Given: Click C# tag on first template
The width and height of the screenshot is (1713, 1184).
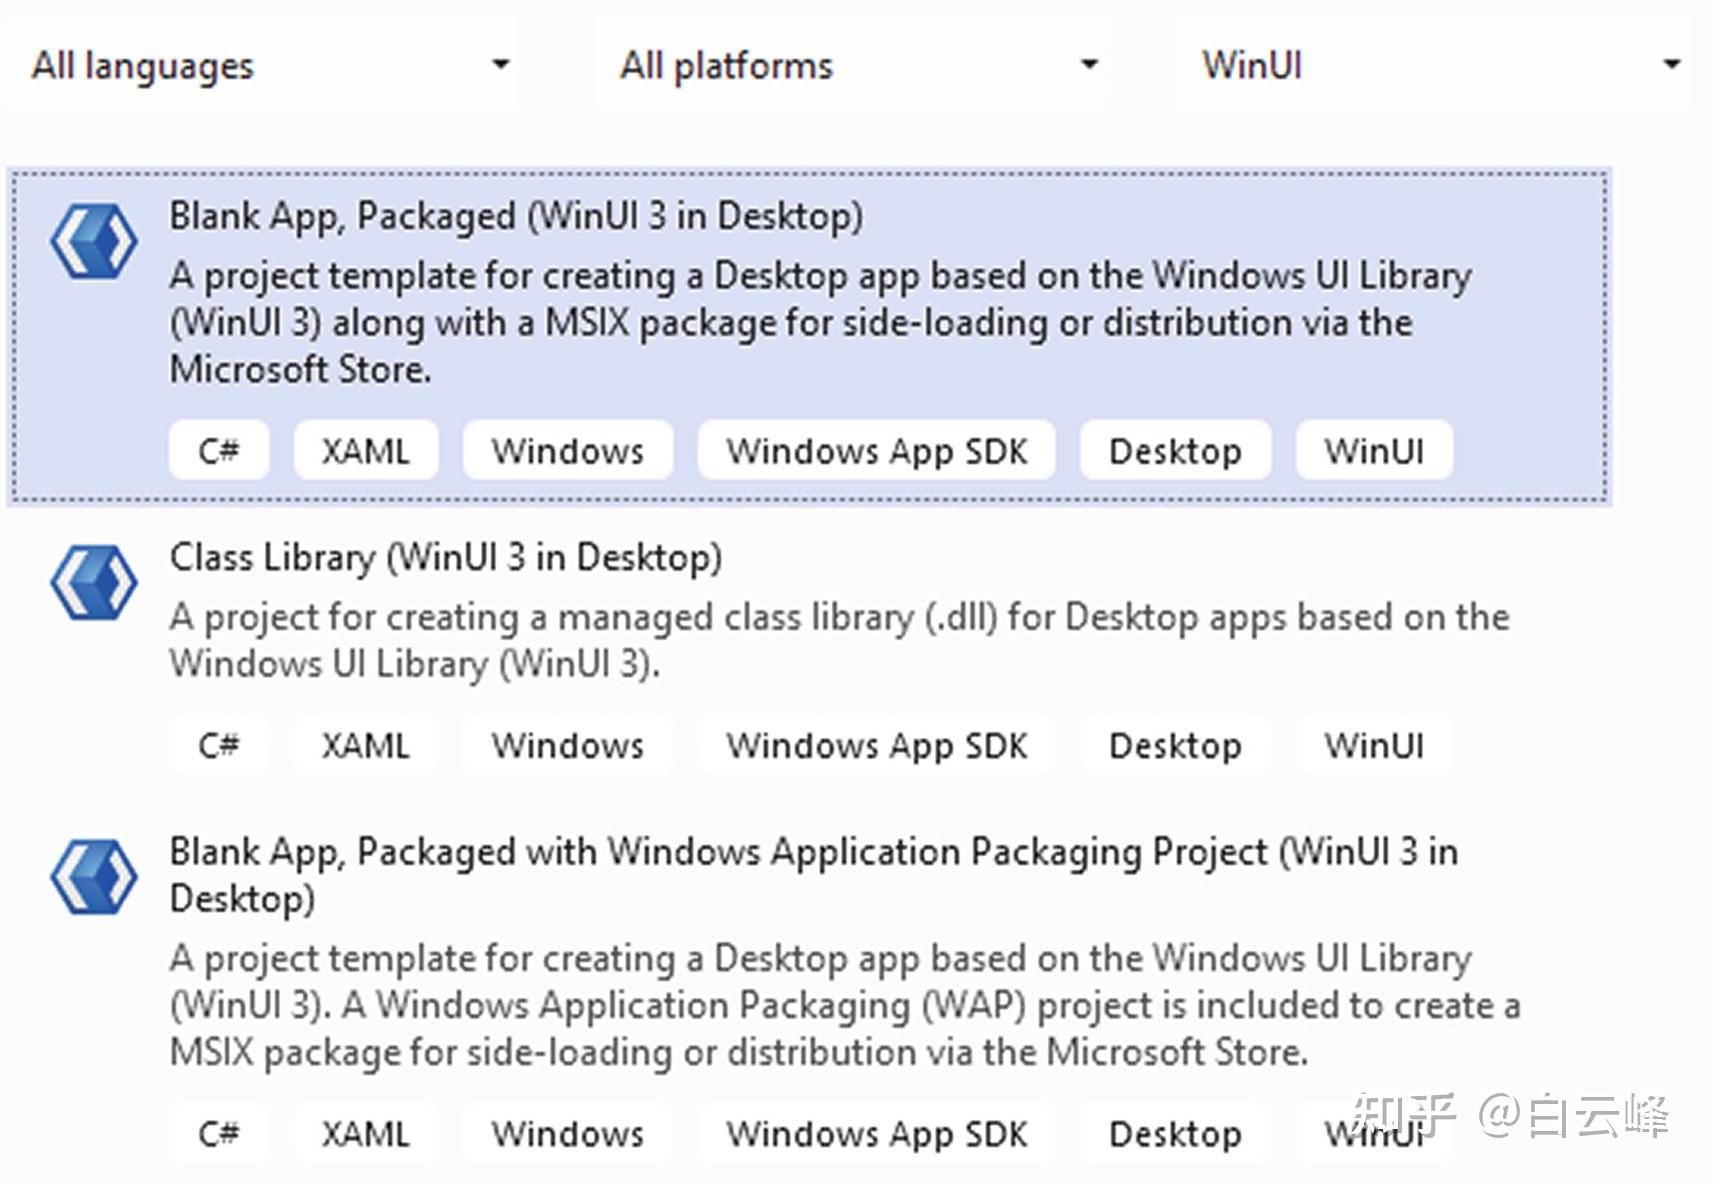Looking at the screenshot, I should (219, 451).
